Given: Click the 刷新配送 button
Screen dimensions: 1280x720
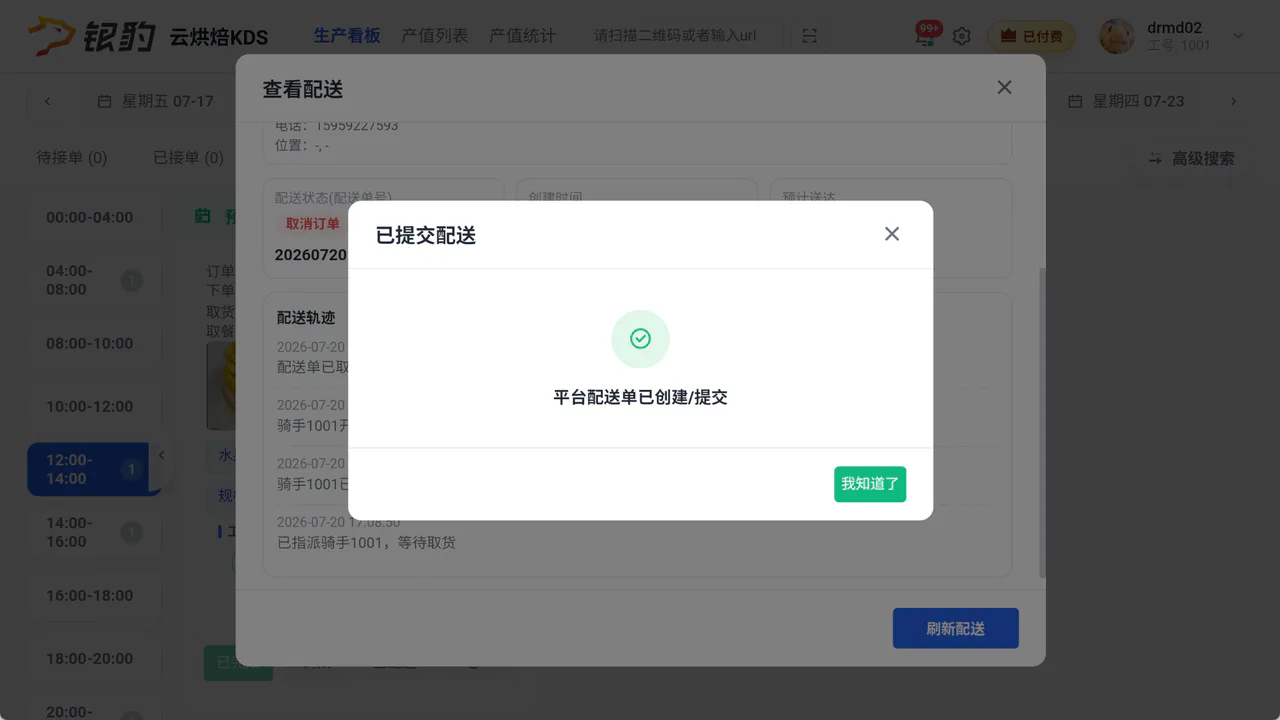Looking at the screenshot, I should (x=955, y=628).
